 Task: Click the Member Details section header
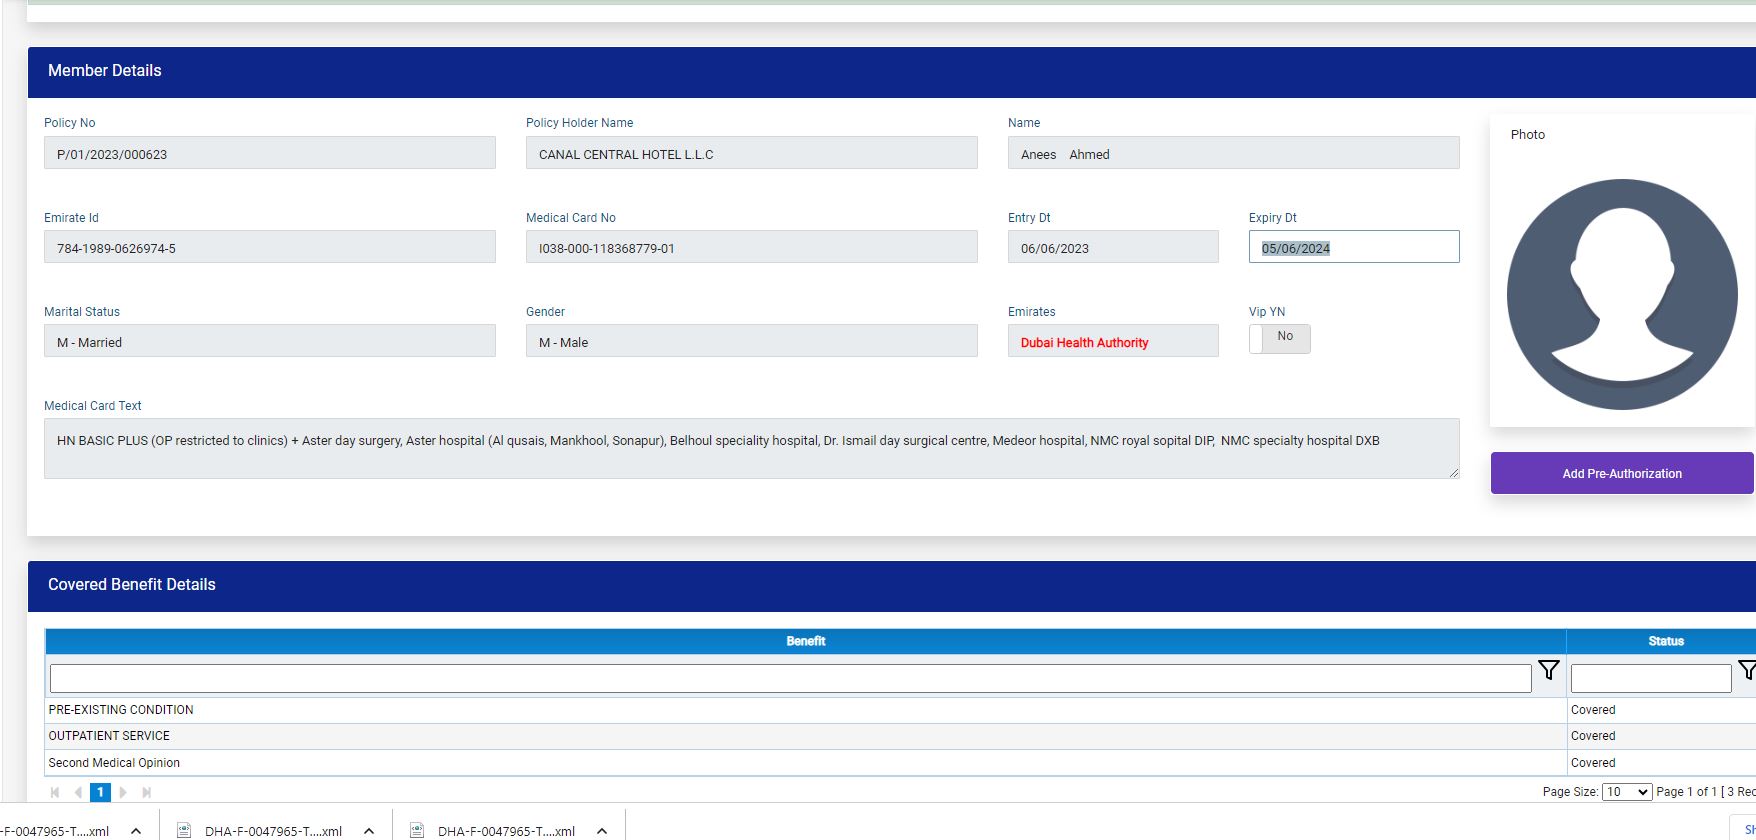pos(892,72)
